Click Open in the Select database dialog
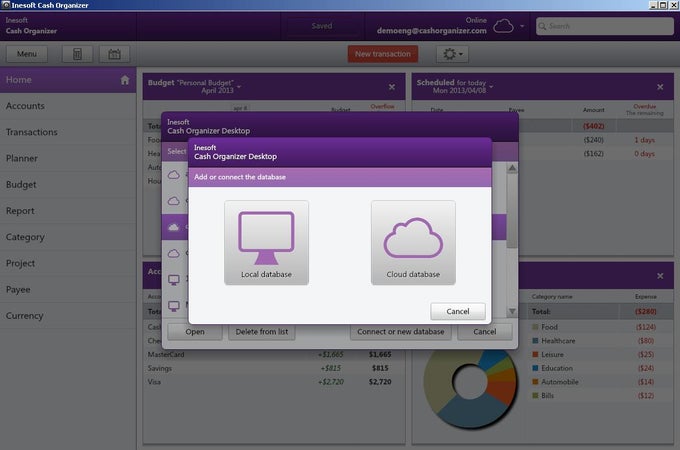680x450 pixels. point(195,332)
